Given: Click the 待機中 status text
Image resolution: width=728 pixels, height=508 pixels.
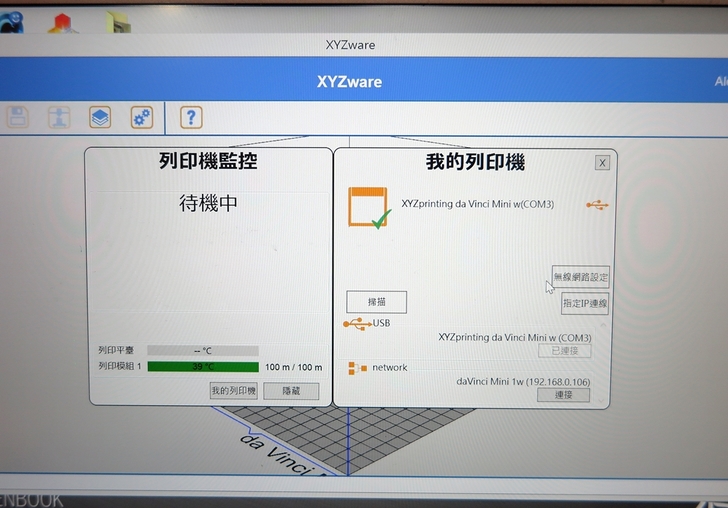Looking at the screenshot, I should click(x=208, y=203).
